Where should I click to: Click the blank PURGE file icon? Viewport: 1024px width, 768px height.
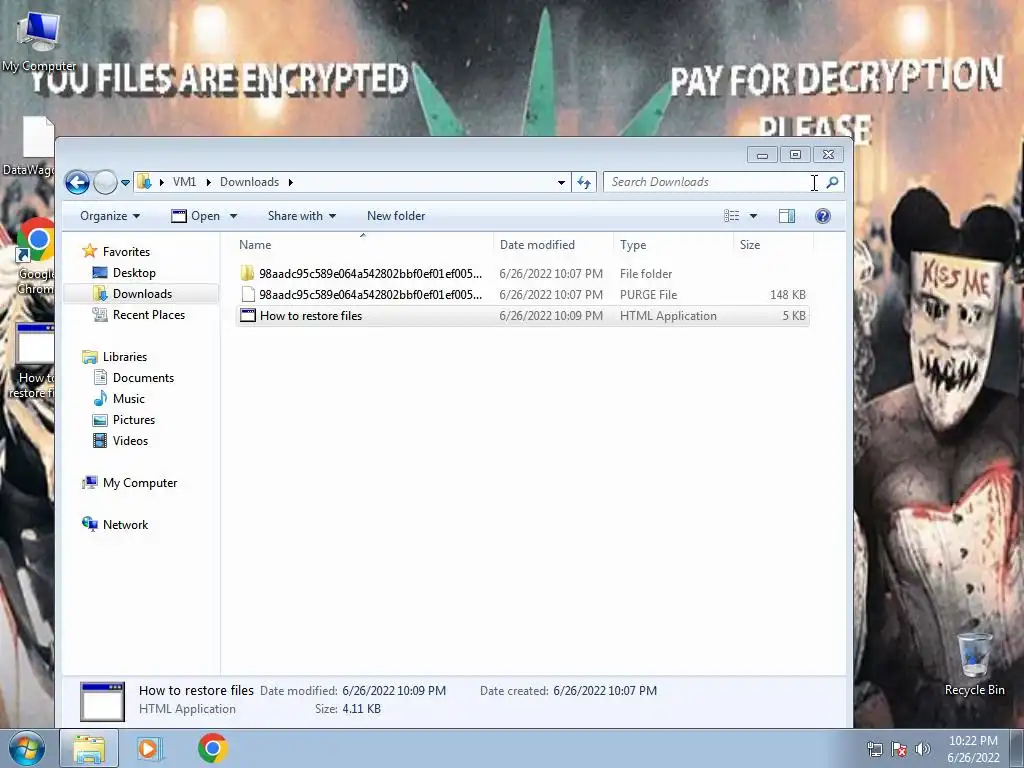(x=248, y=295)
